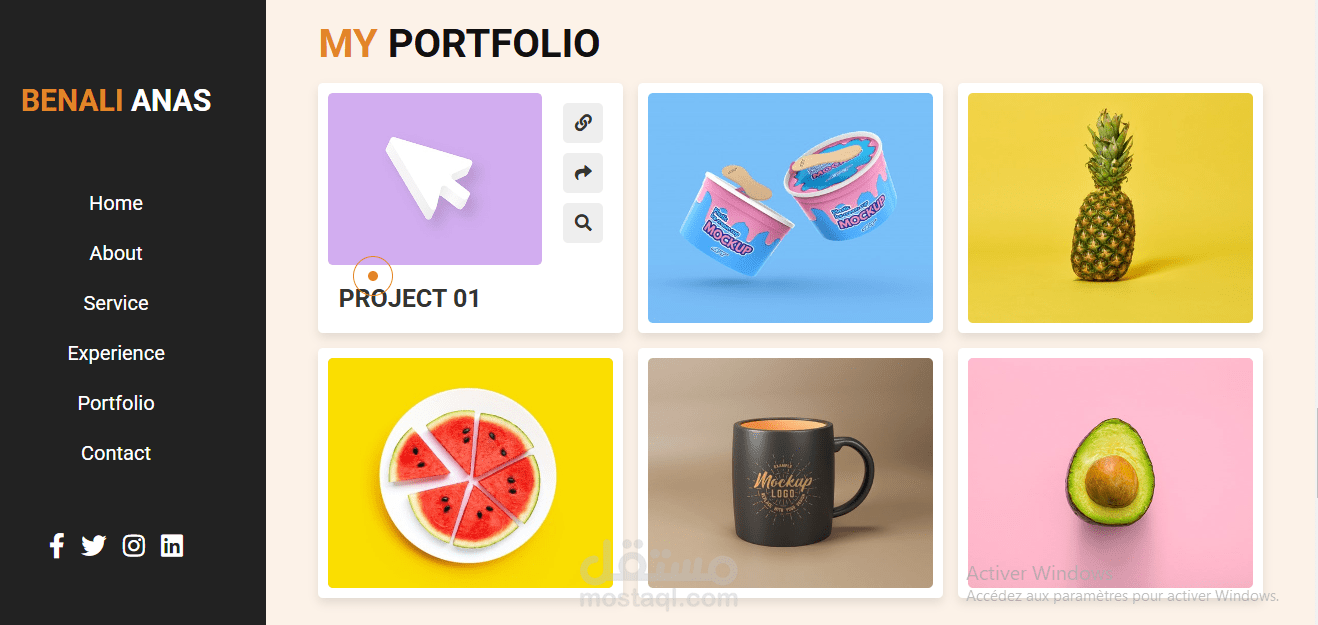This screenshot has height=625, width=1318.
Task: Open the Contact menu link
Action: [116, 453]
